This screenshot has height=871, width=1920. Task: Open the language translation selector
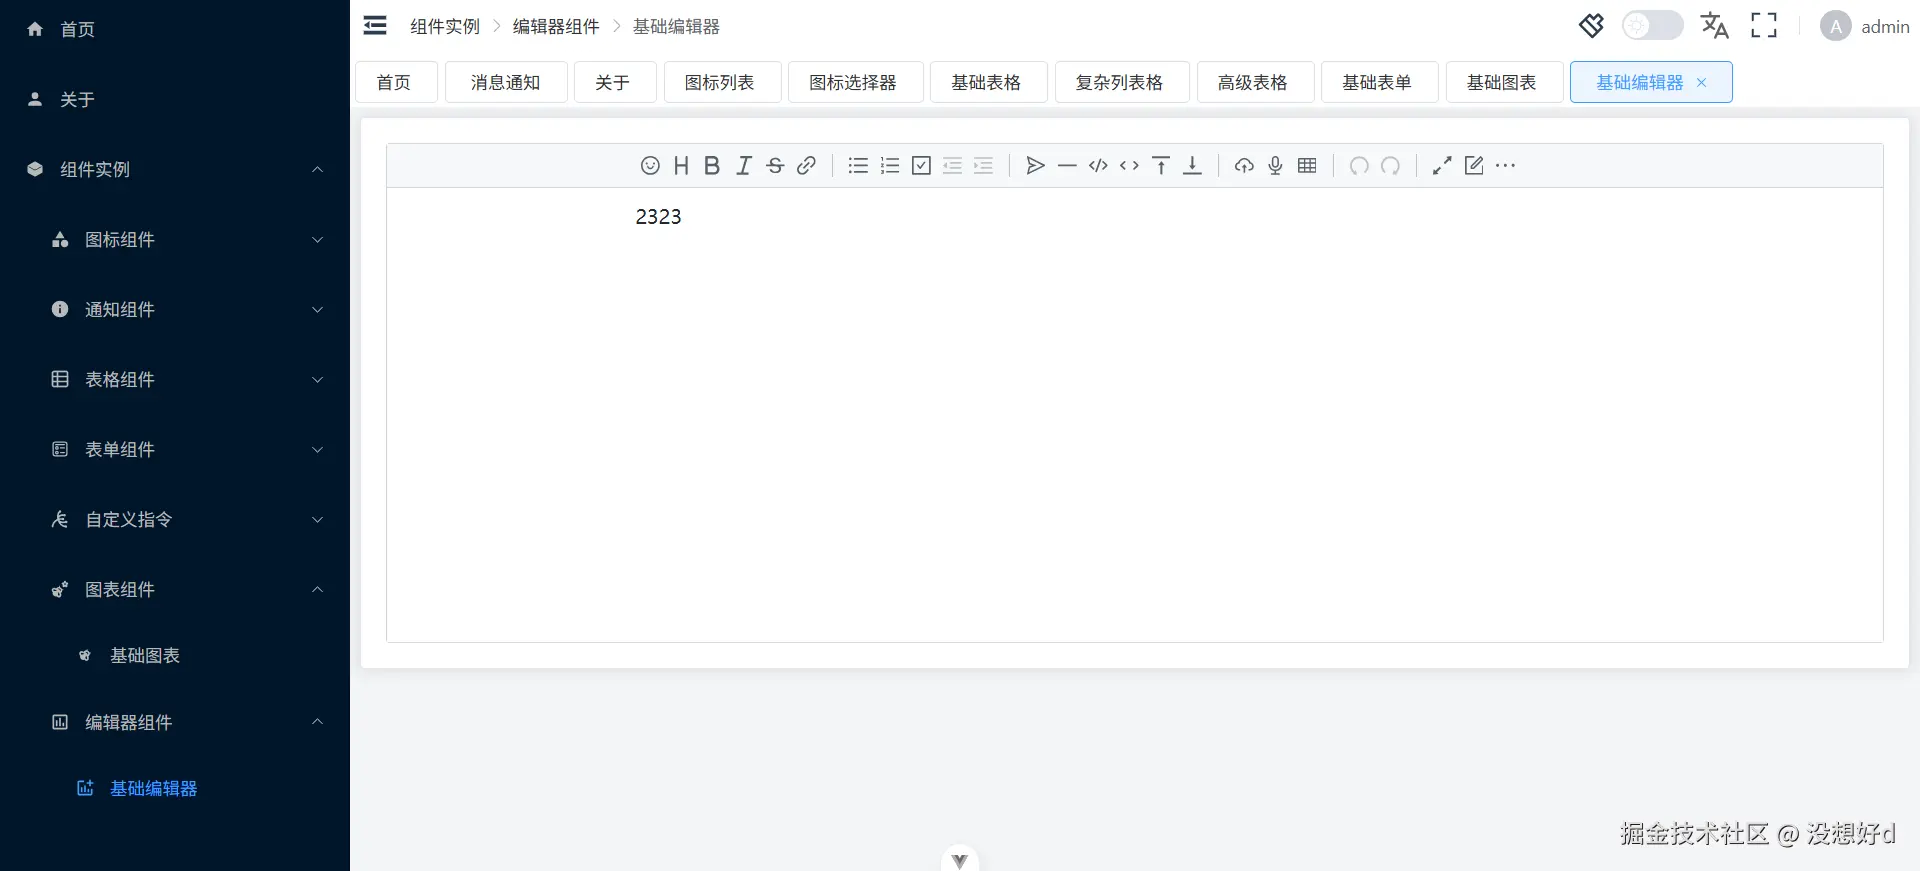pos(1715,26)
